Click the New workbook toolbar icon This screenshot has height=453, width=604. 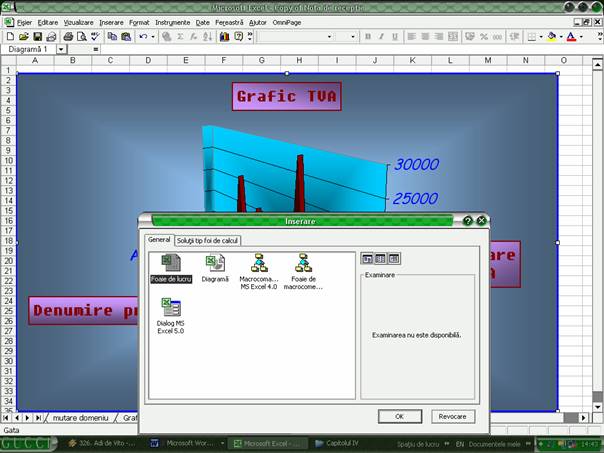(10, 37)
